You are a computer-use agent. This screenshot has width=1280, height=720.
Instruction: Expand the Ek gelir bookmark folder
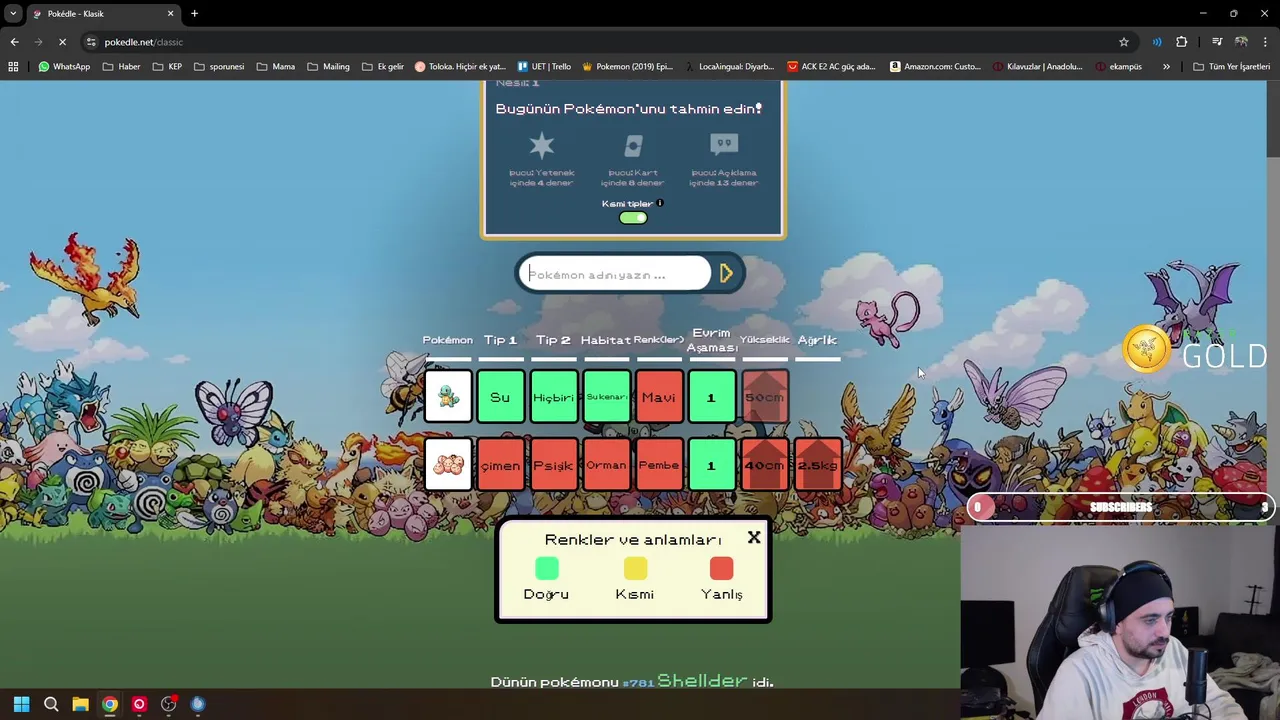[383, 67]
